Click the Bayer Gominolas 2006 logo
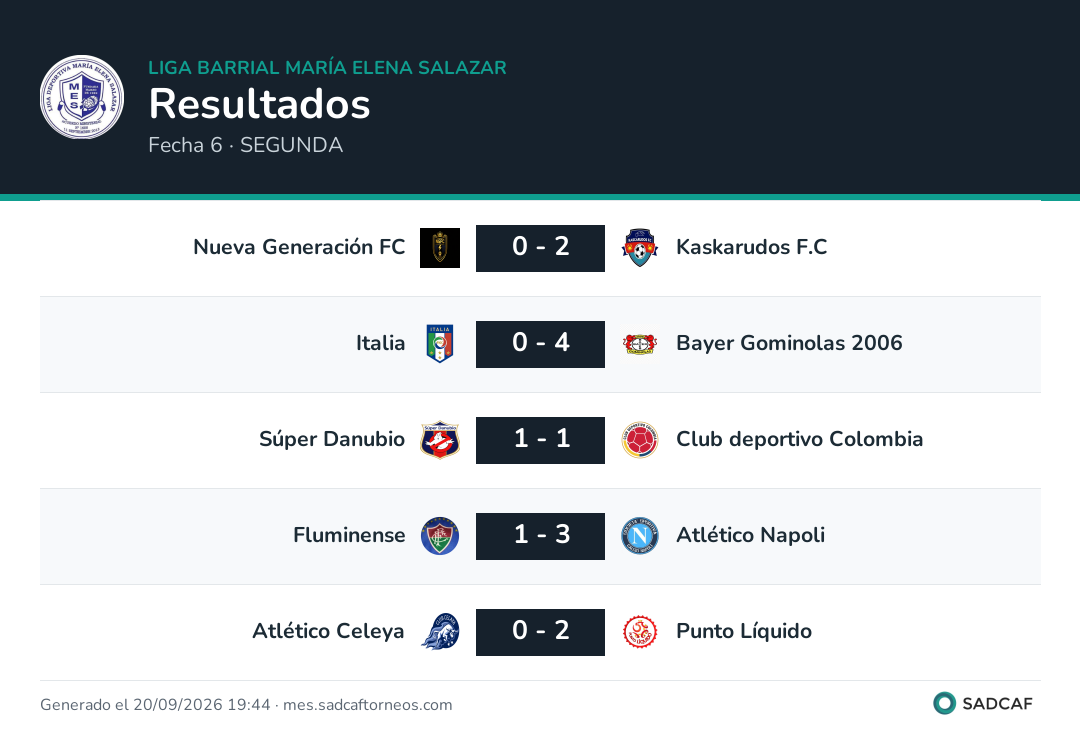1080x756 pixels. click(640, 344)
